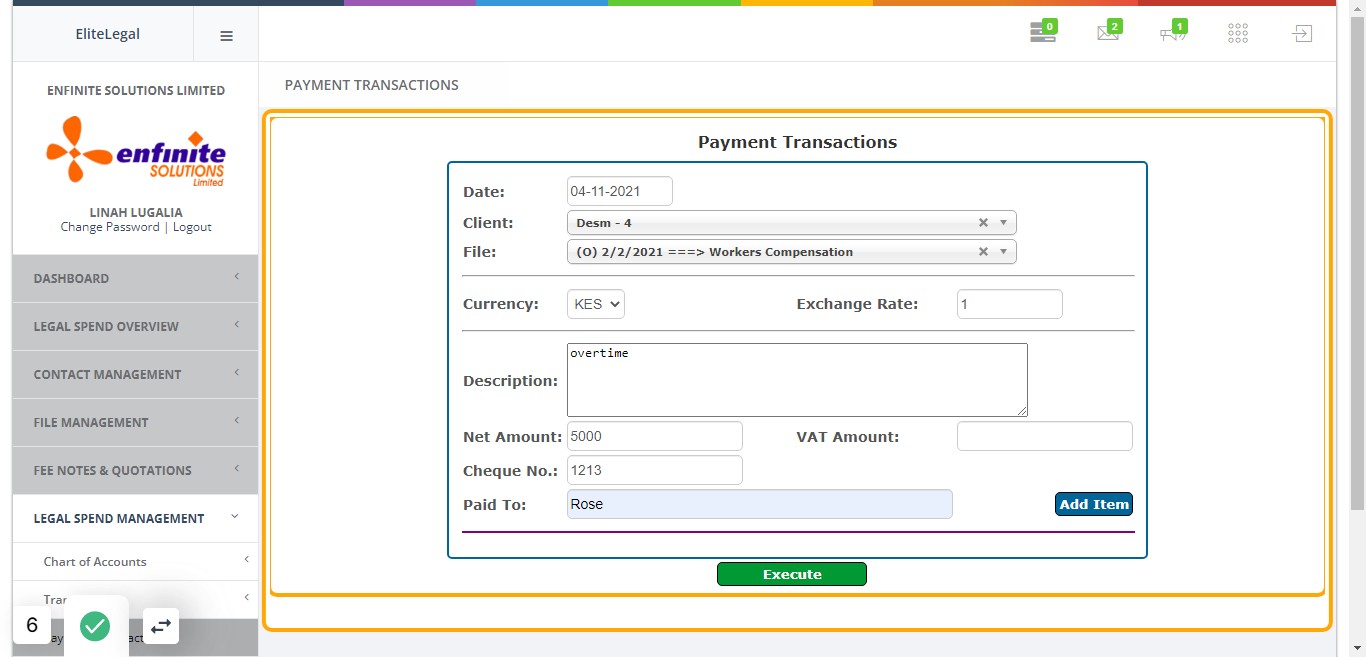Open the server tasks icon with badge 0
The height and width of the screenshot is (657, 1366).
pos(1043,32)
